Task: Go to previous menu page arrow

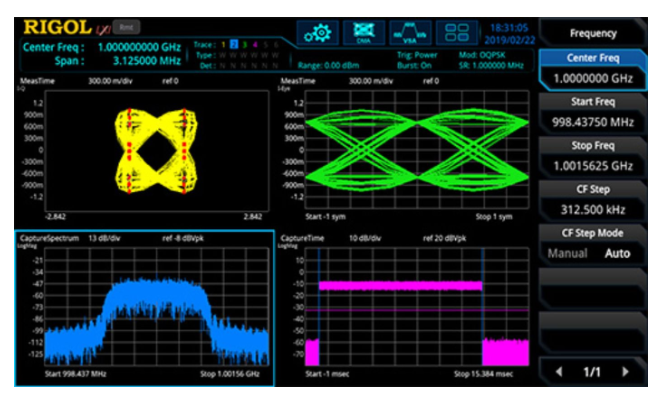Action: click(559, 372)
